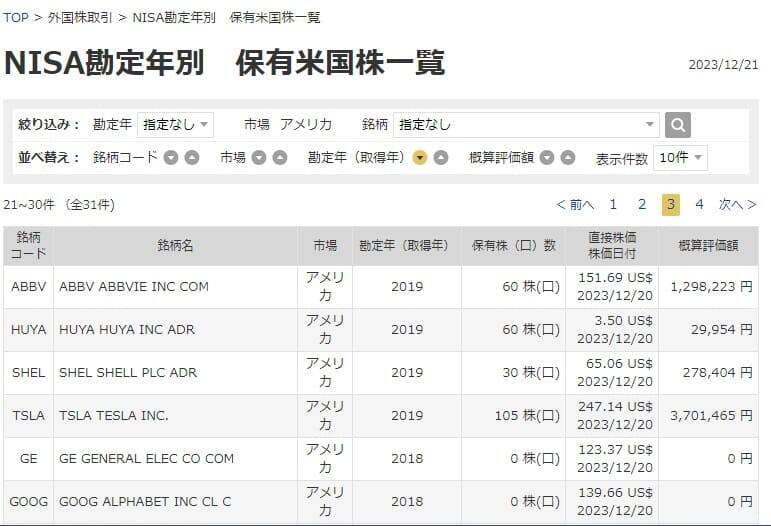771x526 pixels.
Task: Sort 市場 ascending arrow
Action: [x=280, y=158]
